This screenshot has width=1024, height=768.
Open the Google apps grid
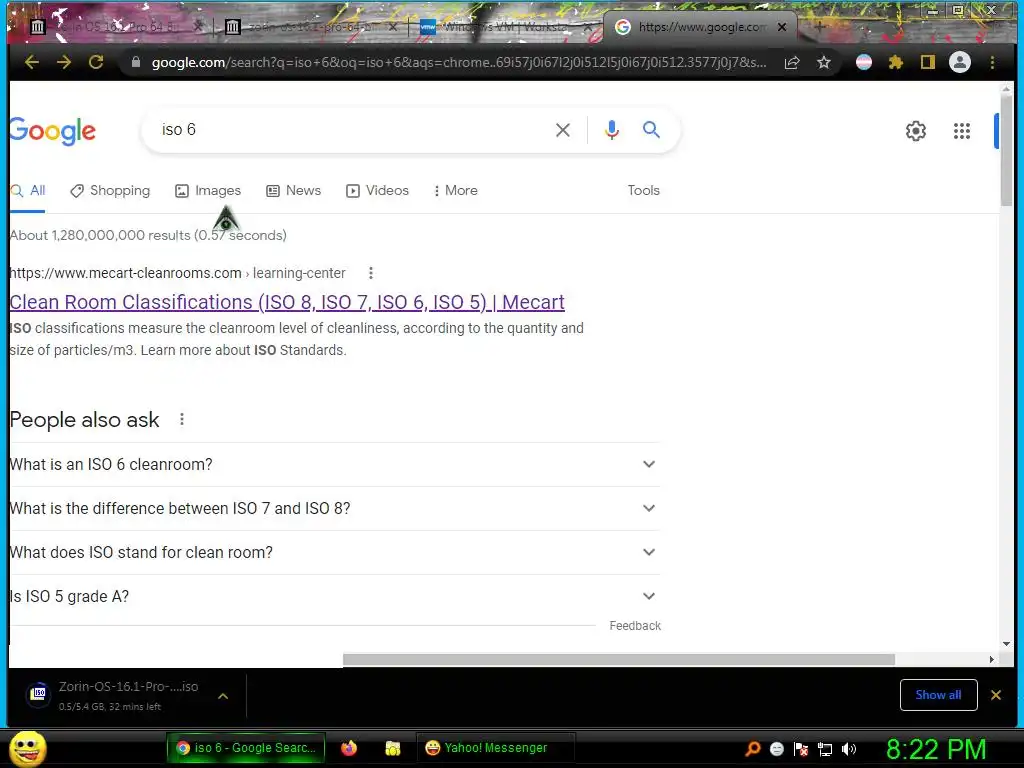961,131
